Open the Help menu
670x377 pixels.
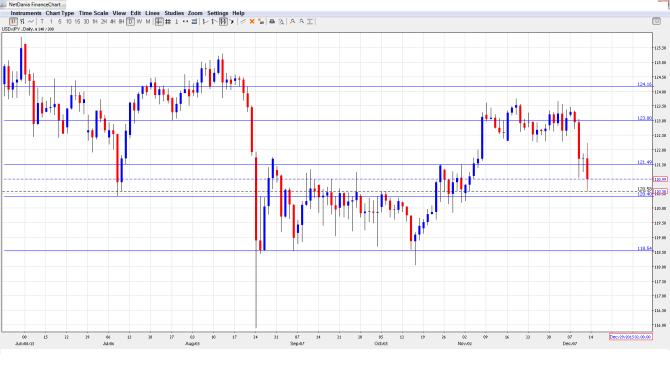click(238, 13)
